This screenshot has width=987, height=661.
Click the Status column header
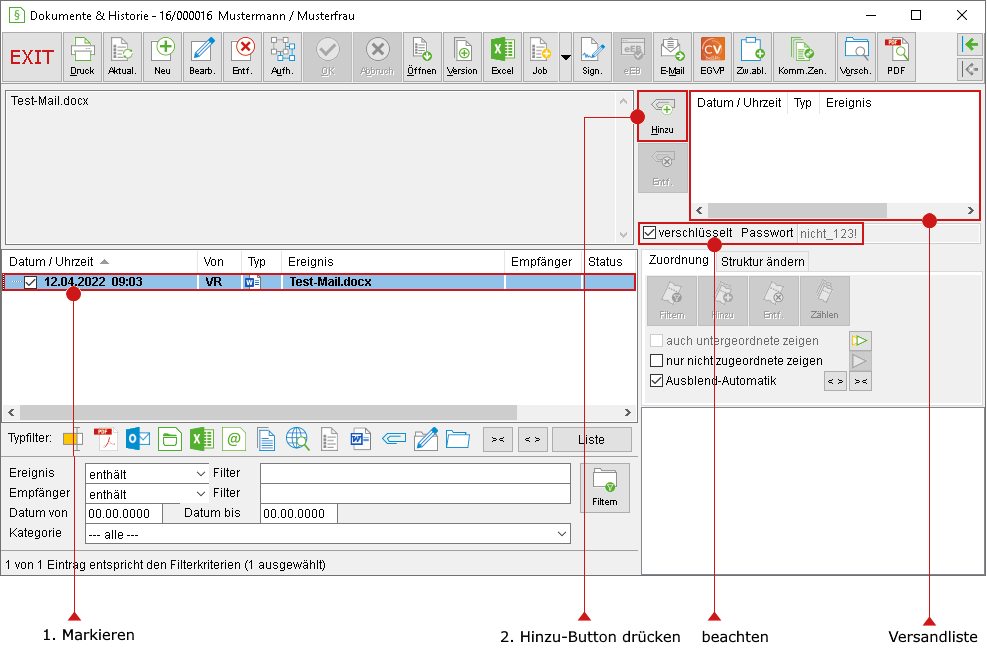tap(606, 262)
